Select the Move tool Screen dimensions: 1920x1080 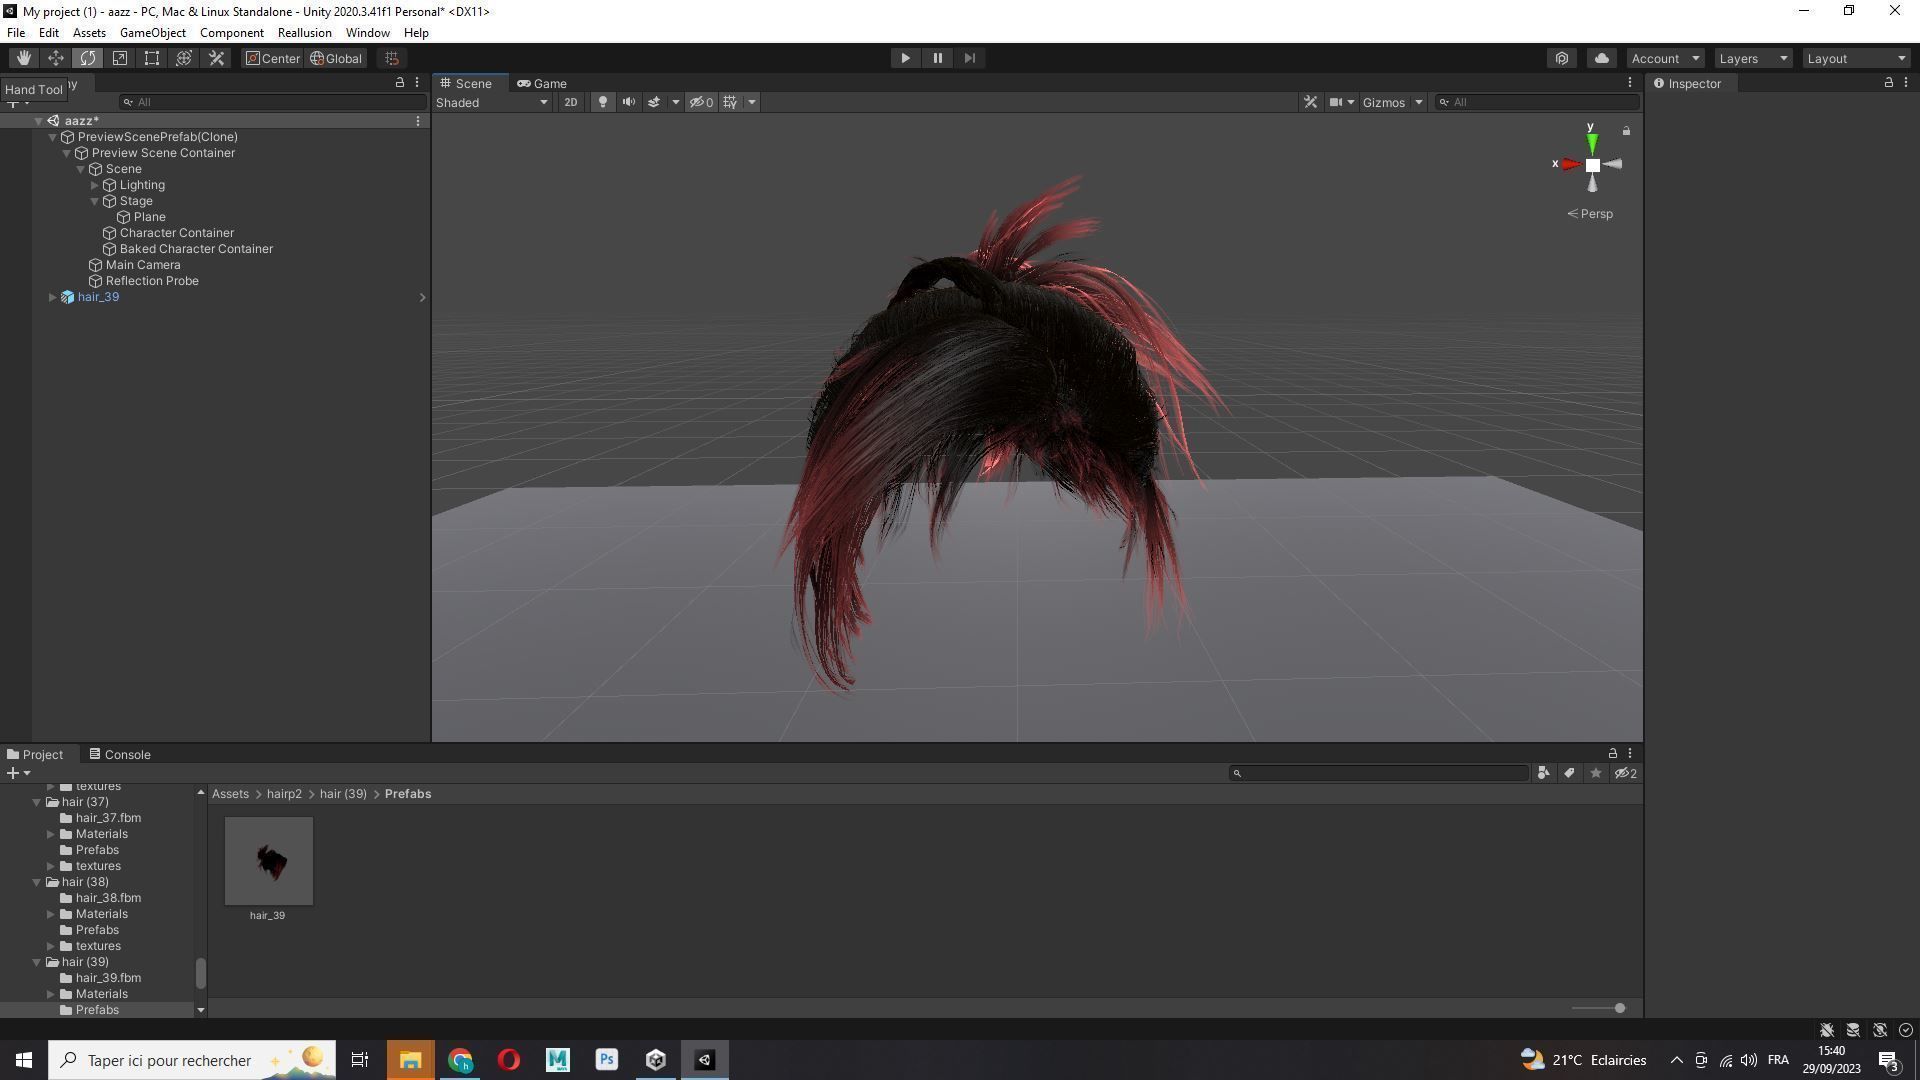point(56,58)
